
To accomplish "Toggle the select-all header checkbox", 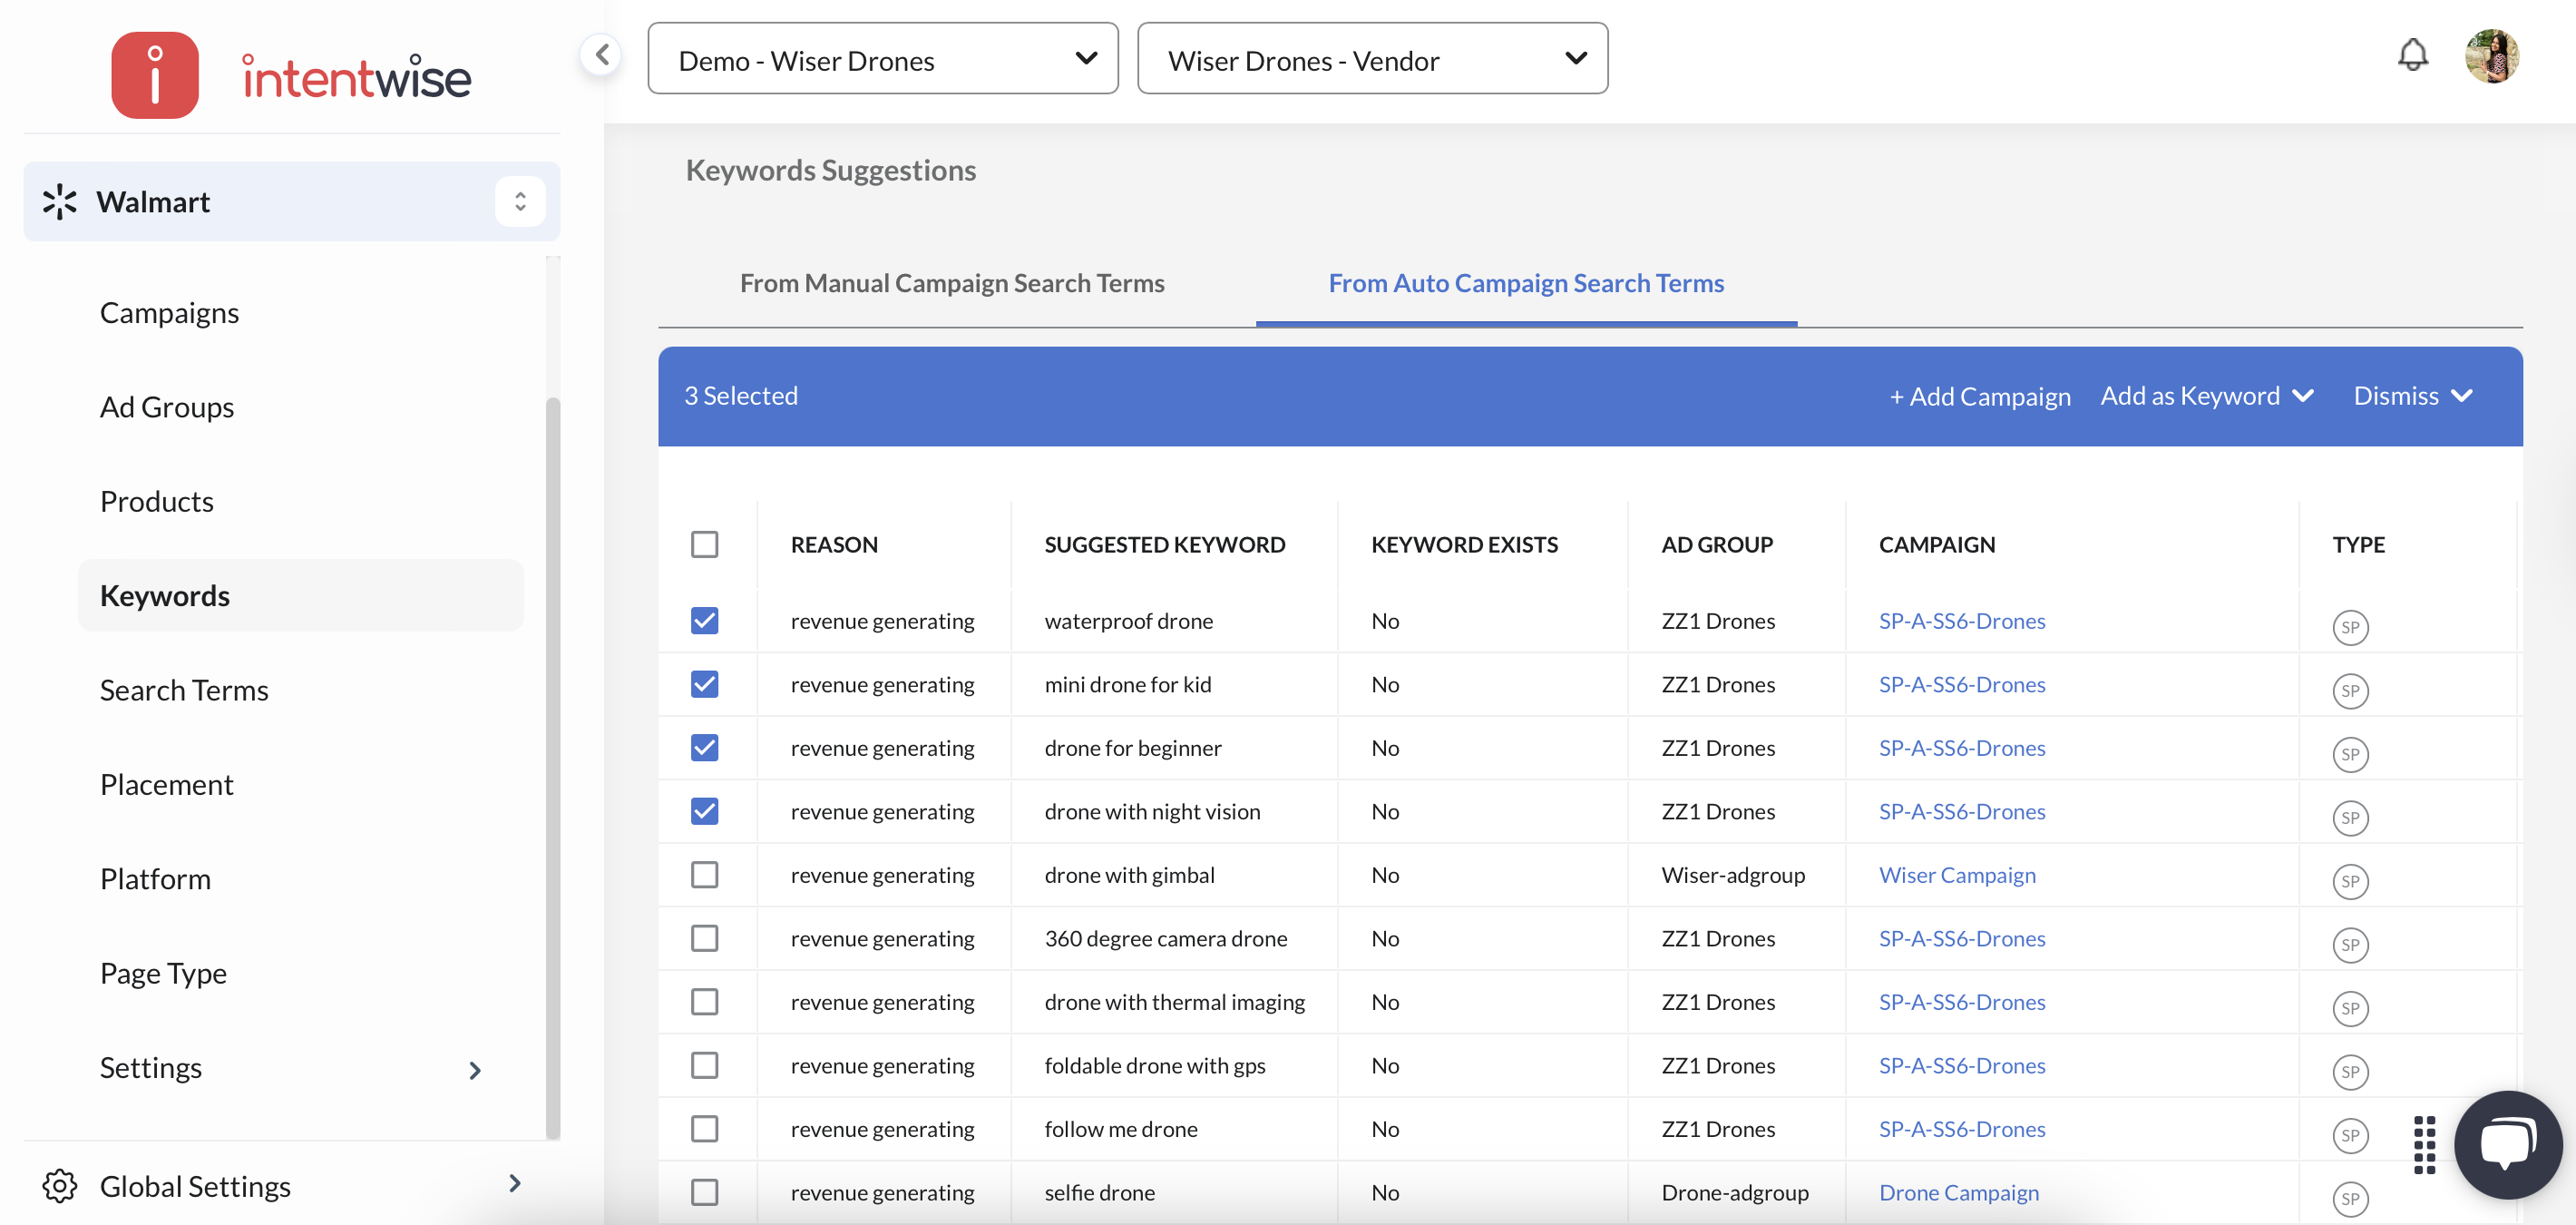I will point(704,544).
